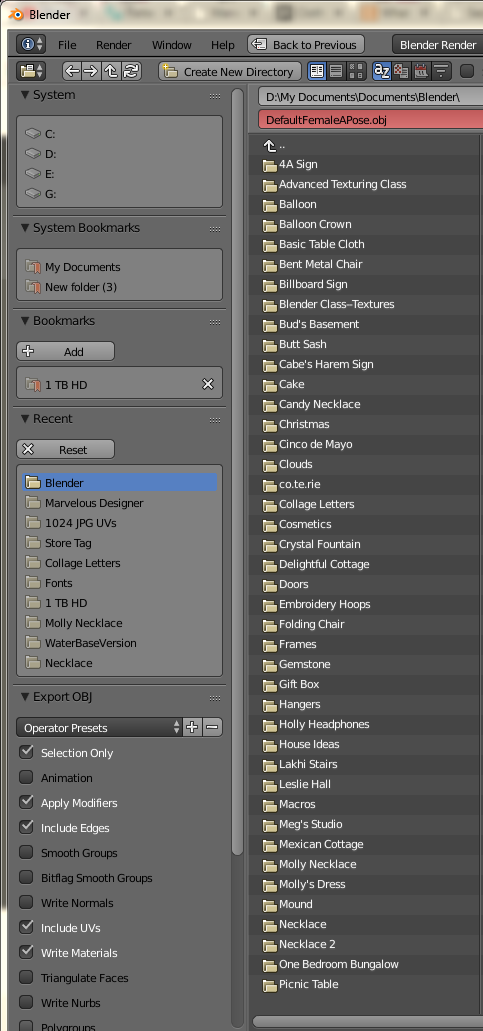Open Operator Presets dropdown
The width and height of the screenshot is (483, 1031).
pyautogui.click(x=99, y=727)
